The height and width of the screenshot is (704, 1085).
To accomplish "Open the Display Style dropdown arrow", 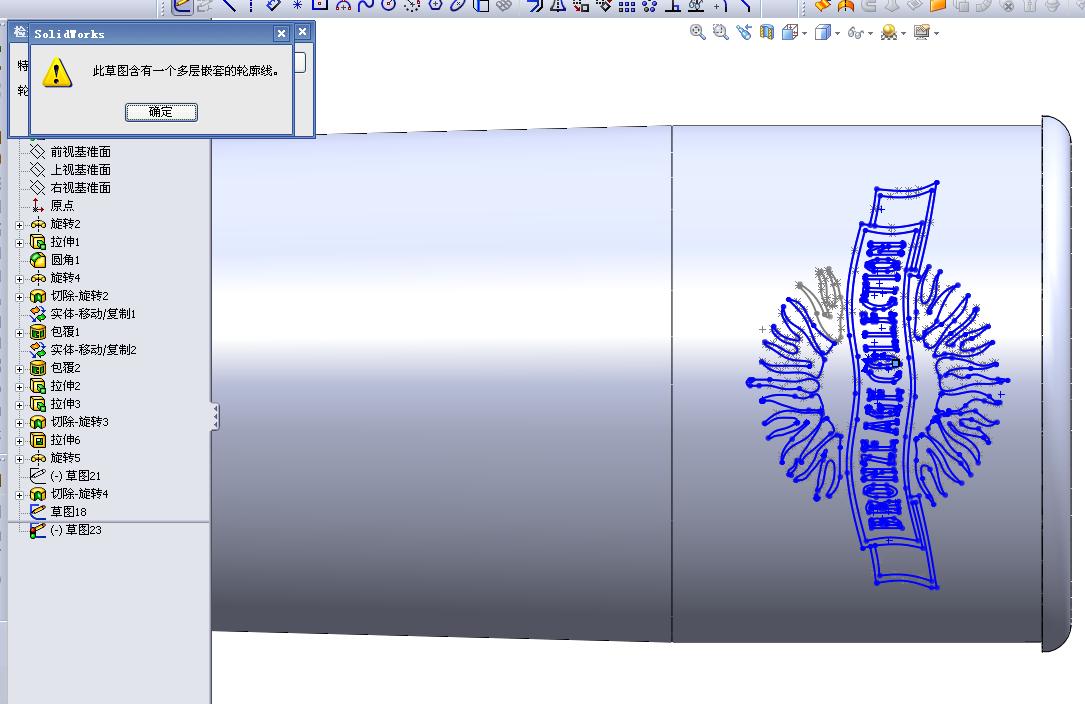I will pyautogui.click(x=837, y=33).
